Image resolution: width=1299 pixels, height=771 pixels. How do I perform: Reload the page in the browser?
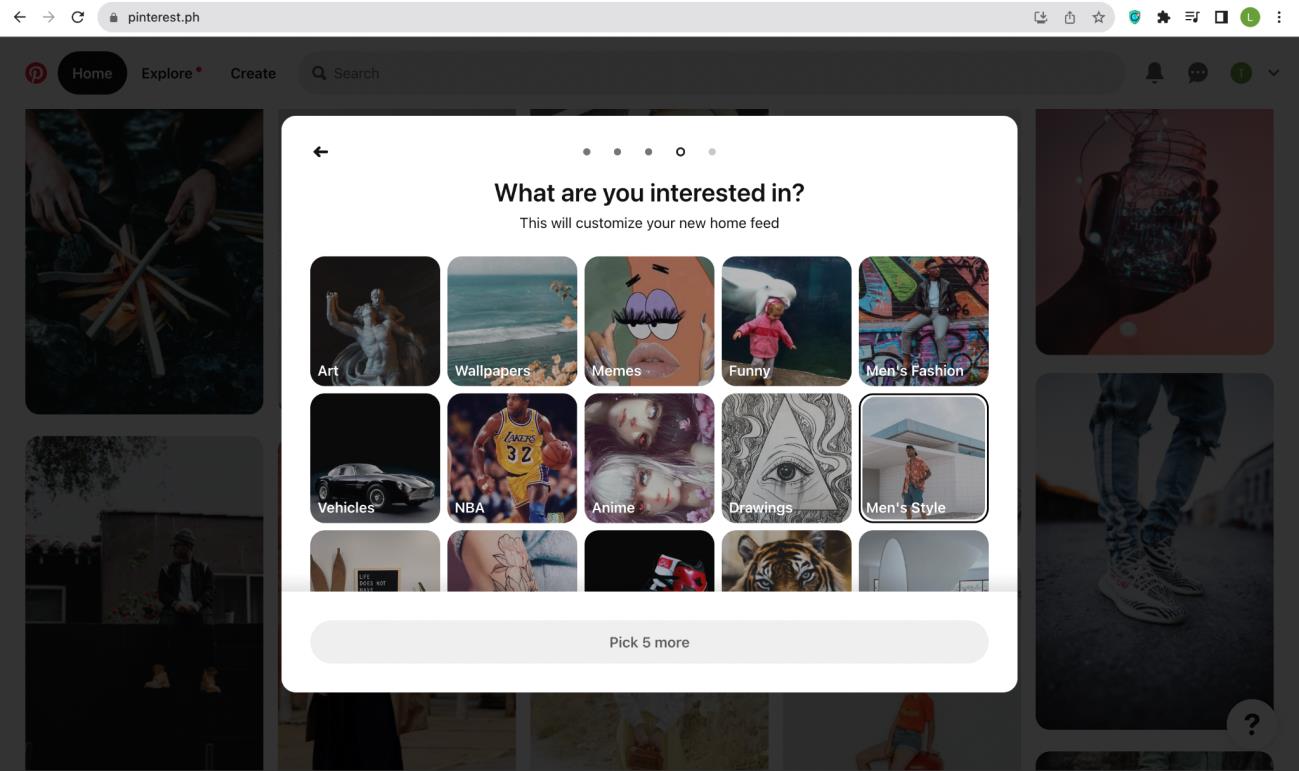click(78, 17)
